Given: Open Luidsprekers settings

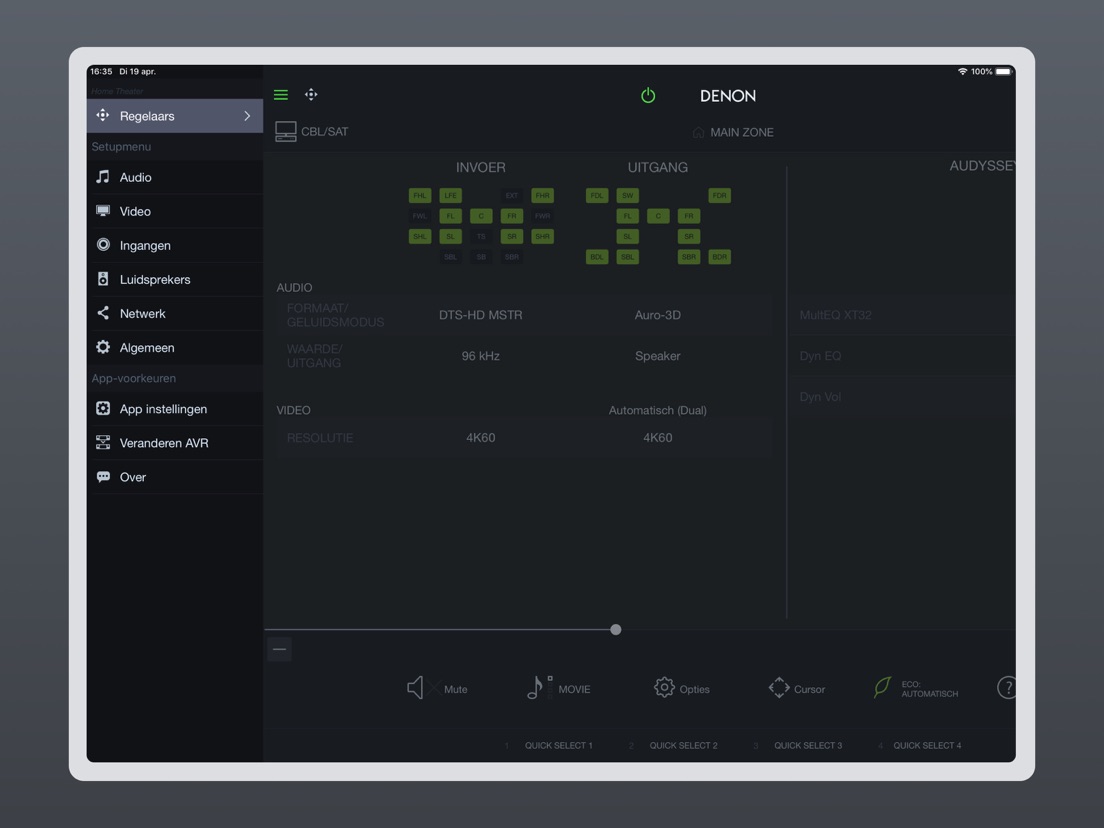Looking at the screenshot, I should click(x=175, y=280).
